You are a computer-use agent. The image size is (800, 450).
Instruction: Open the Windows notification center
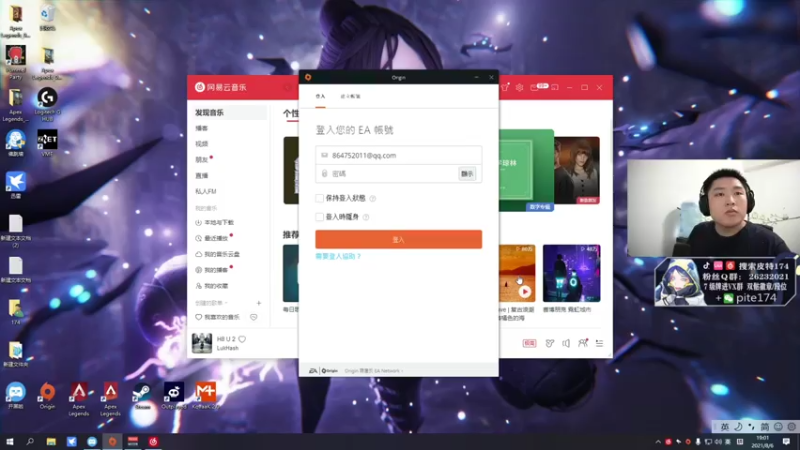click(x=786, y=441)
